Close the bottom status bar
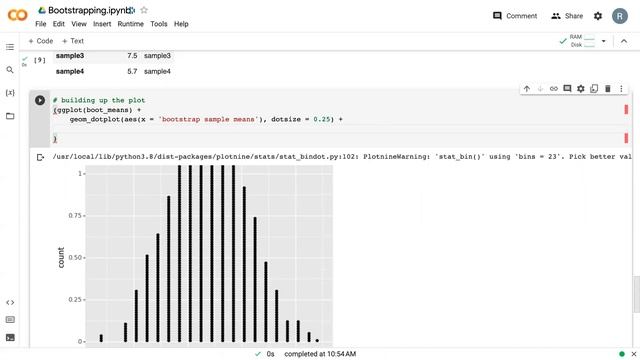Image resolution: width=640 pixels, height=360 pixels. [633, 354]
